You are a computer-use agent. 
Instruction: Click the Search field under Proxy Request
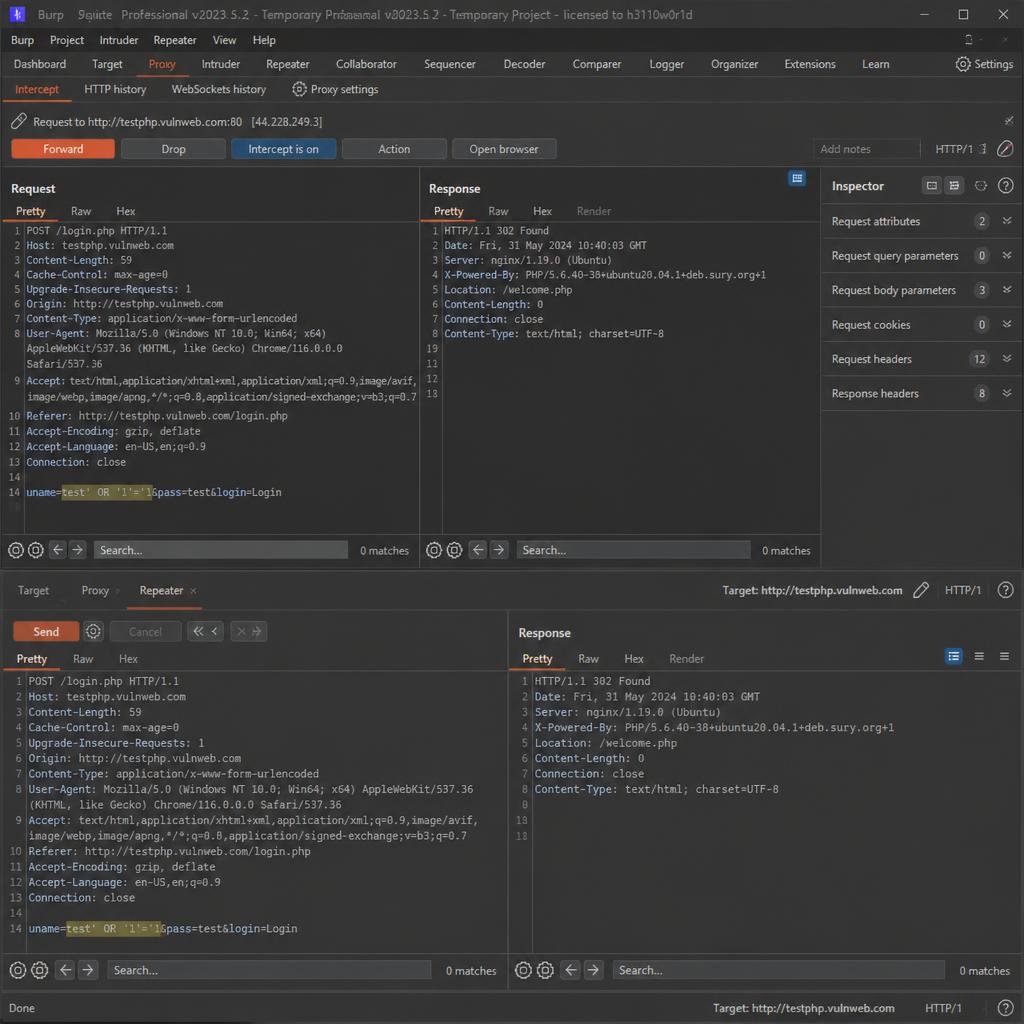pos(220,550)
